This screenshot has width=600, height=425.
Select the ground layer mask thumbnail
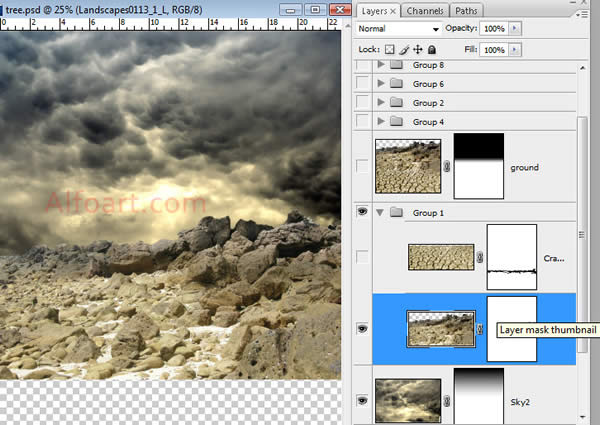click(x=479, y=164)
